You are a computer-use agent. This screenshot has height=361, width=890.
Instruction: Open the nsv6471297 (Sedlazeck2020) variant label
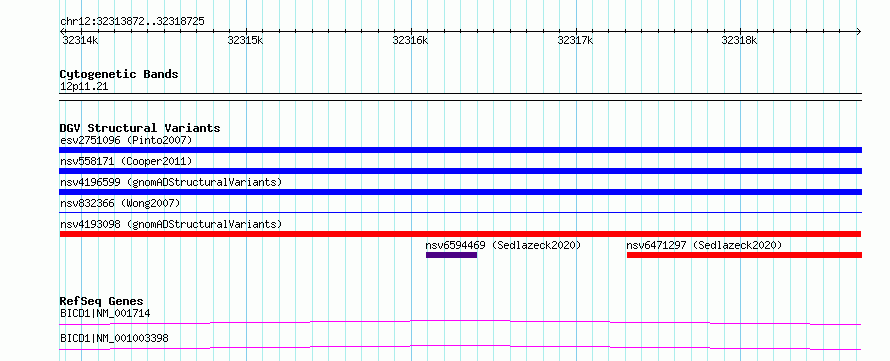pos(704,245)
